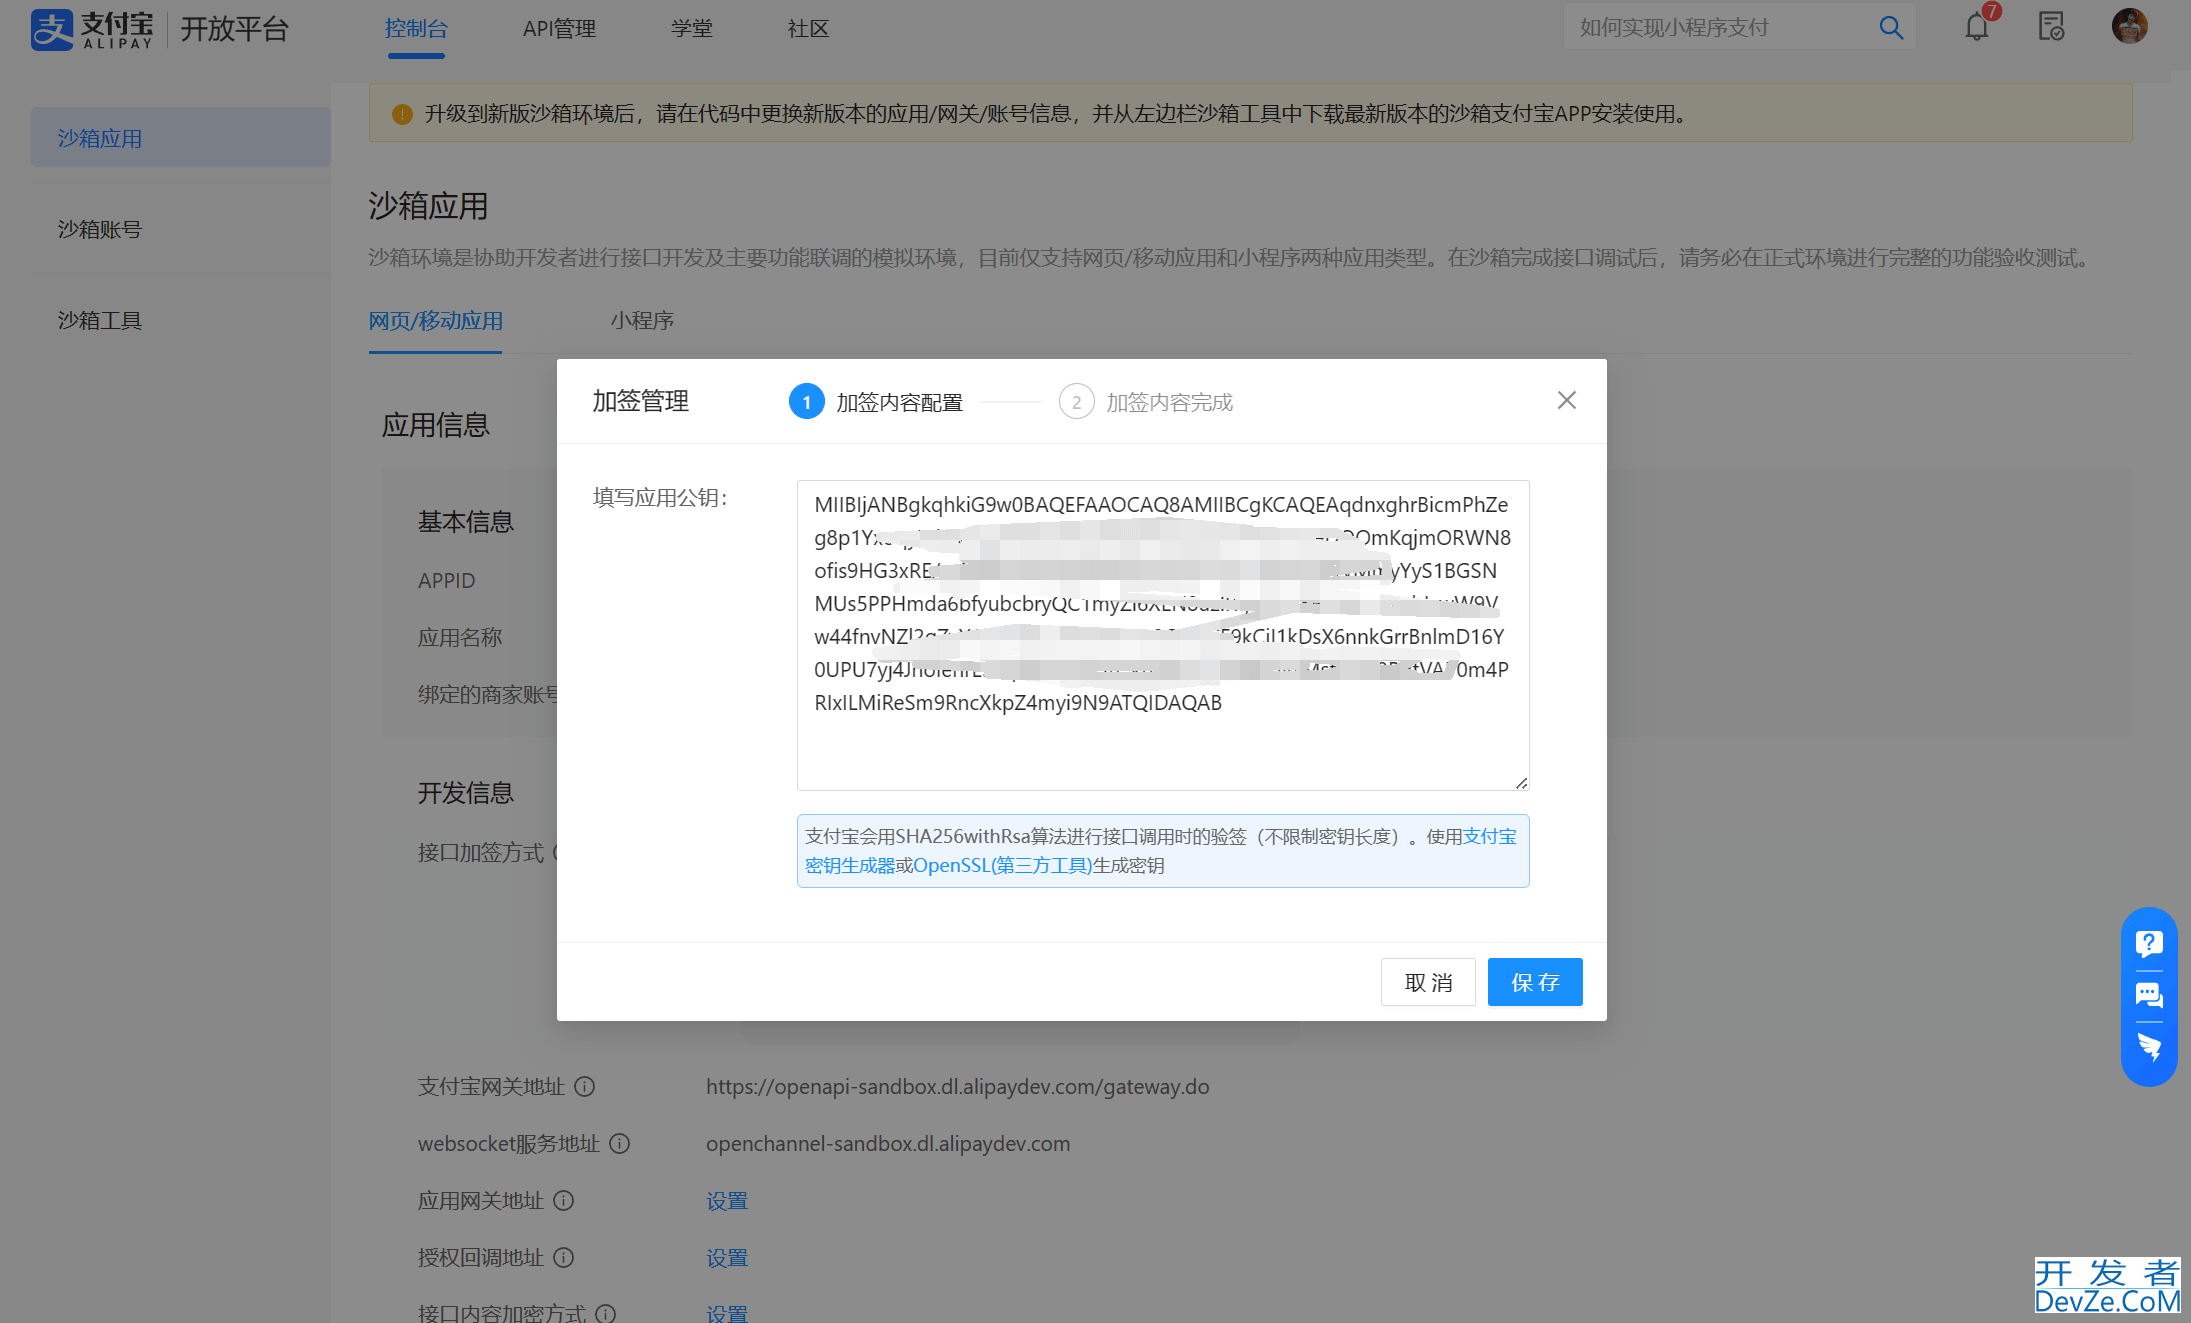Click step 1 circle 加签内容配置
2191x1323 pixels.
[807, 402]
